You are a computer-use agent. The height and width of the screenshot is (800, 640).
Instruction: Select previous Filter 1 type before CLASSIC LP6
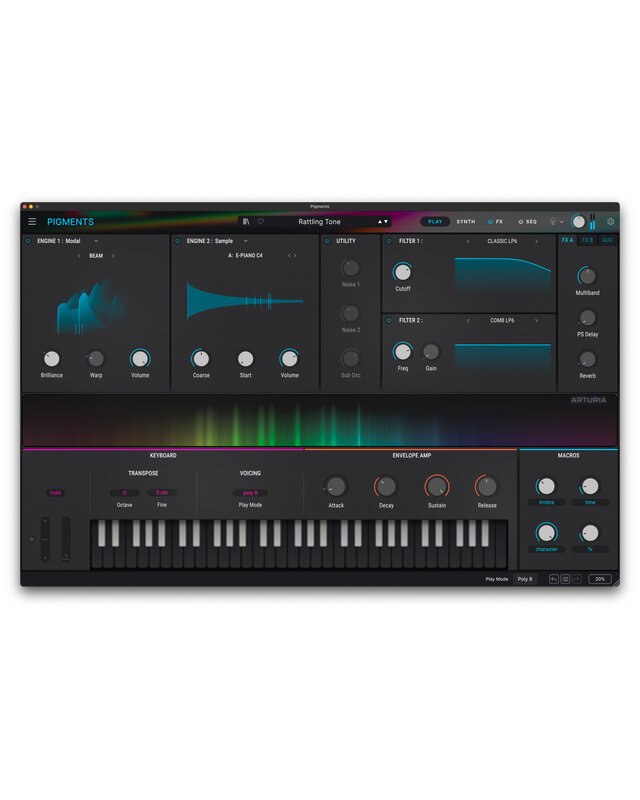click(x=468, y=241)
